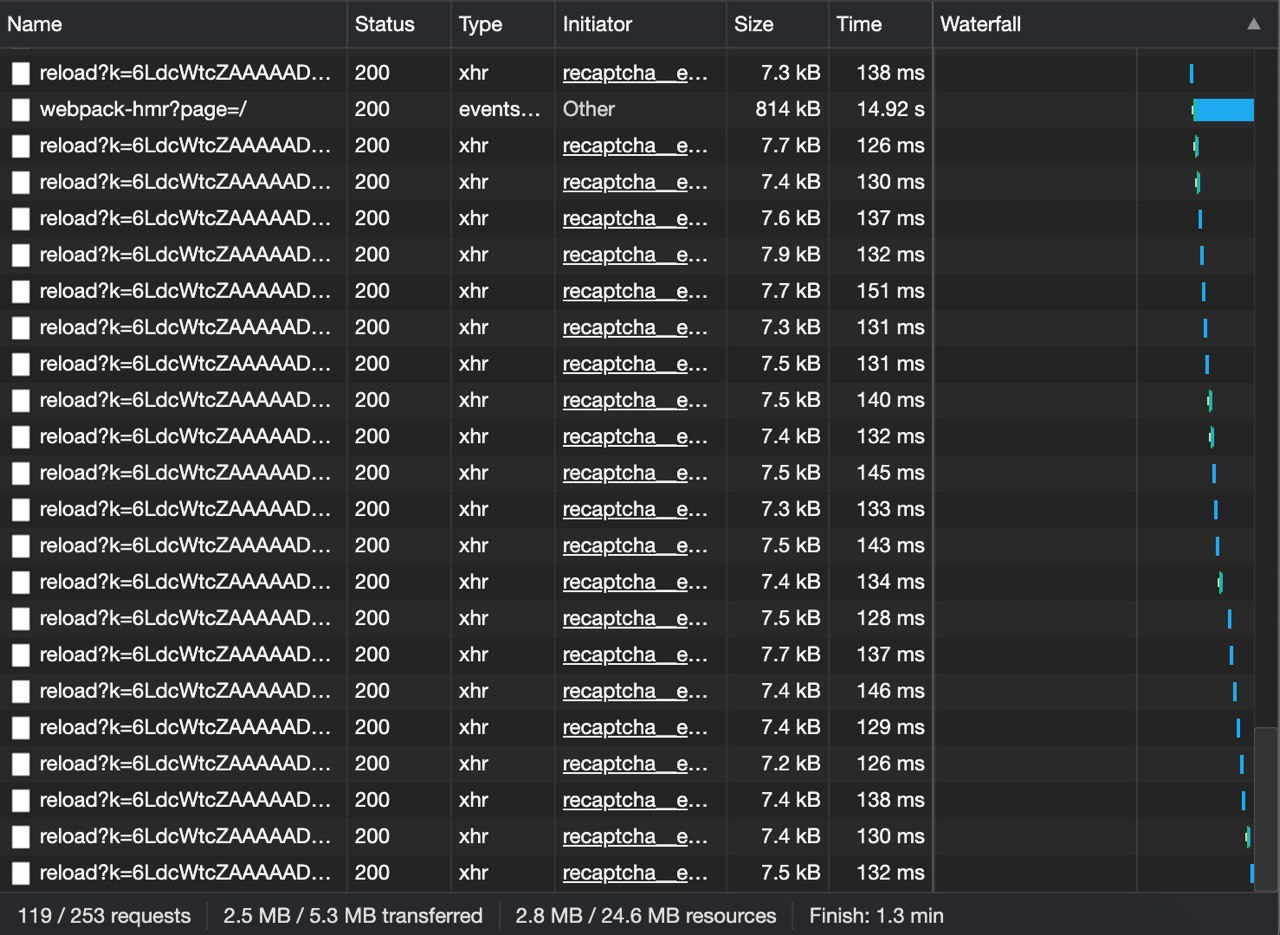Click the 129 ms time cell
The height and width of the screenshot is (935, 1280).
[x=891, y=727]
